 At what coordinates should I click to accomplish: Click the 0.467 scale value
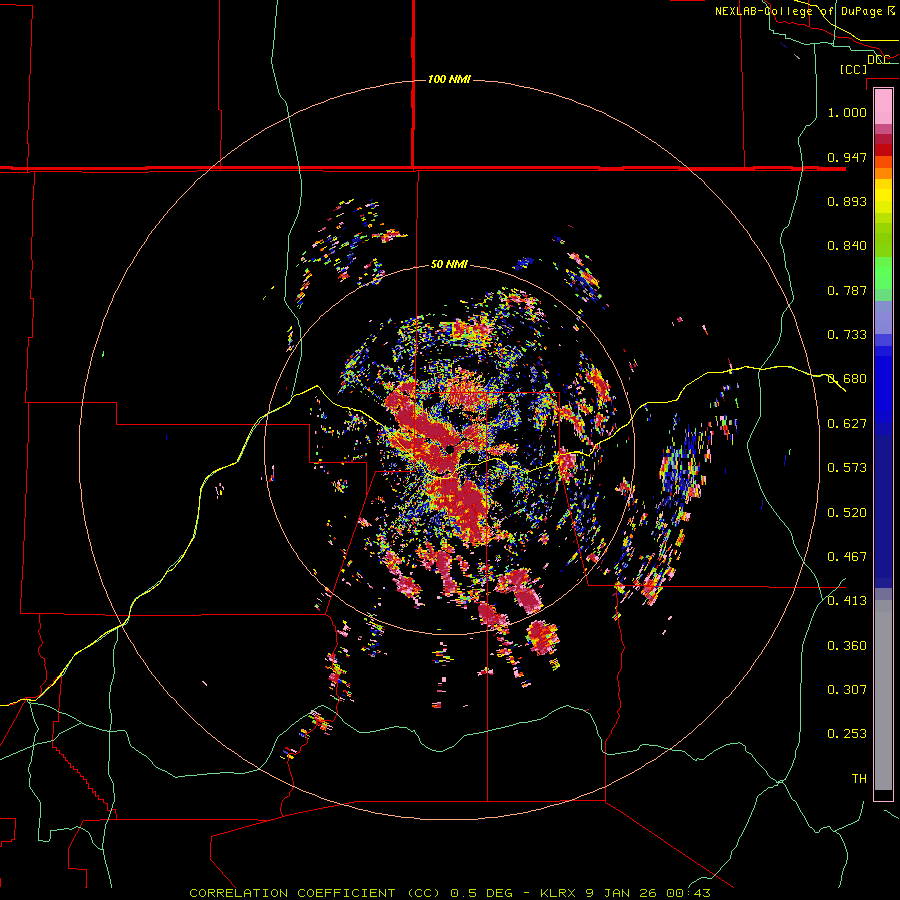847,557
